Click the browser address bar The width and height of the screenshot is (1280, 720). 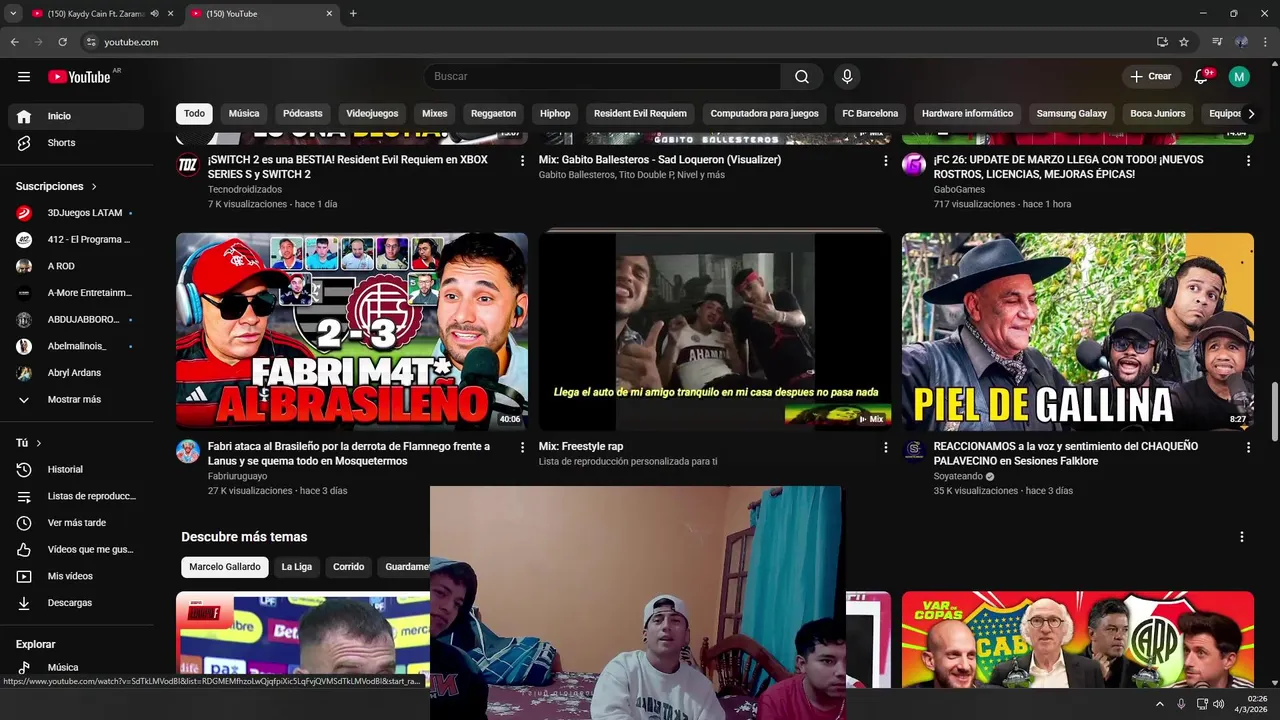pos(620,42)
